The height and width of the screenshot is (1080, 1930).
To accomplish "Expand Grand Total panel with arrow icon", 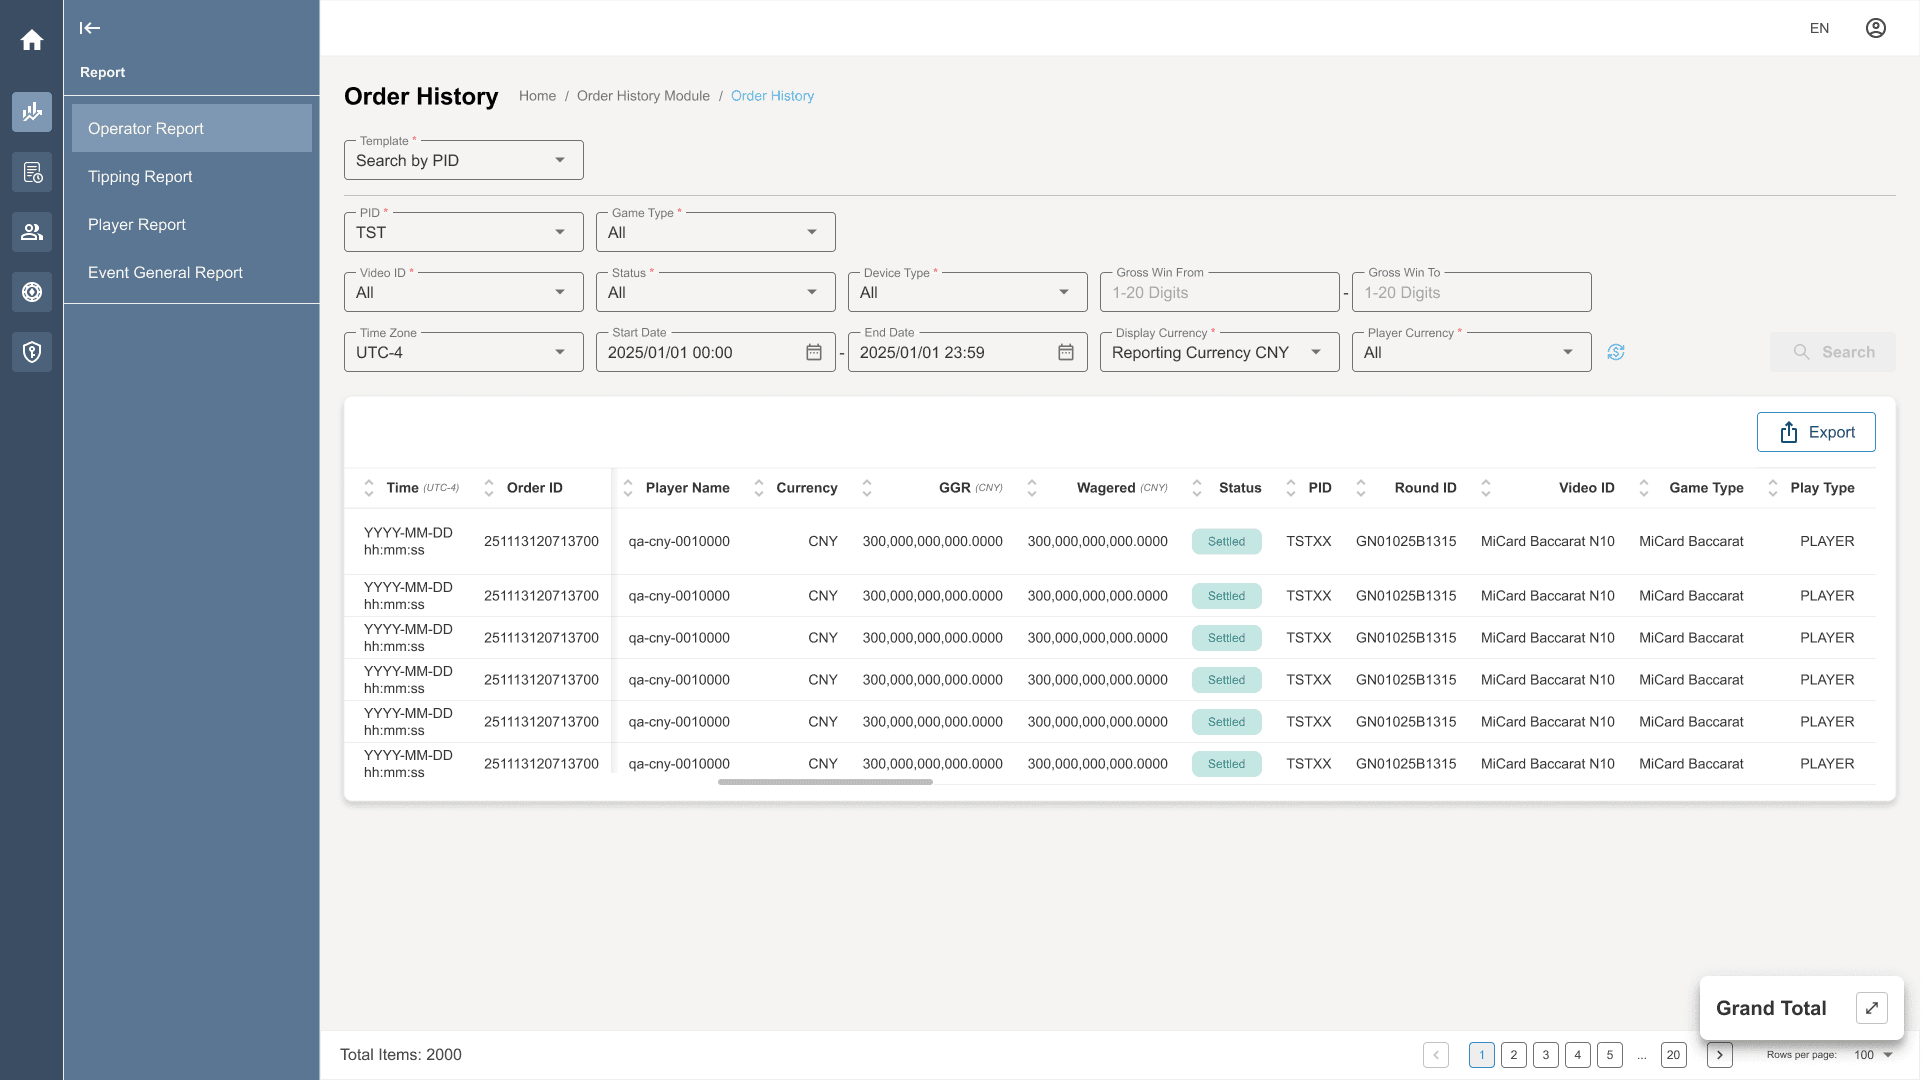I will pyautogui.click(x=1872, y=1008).
